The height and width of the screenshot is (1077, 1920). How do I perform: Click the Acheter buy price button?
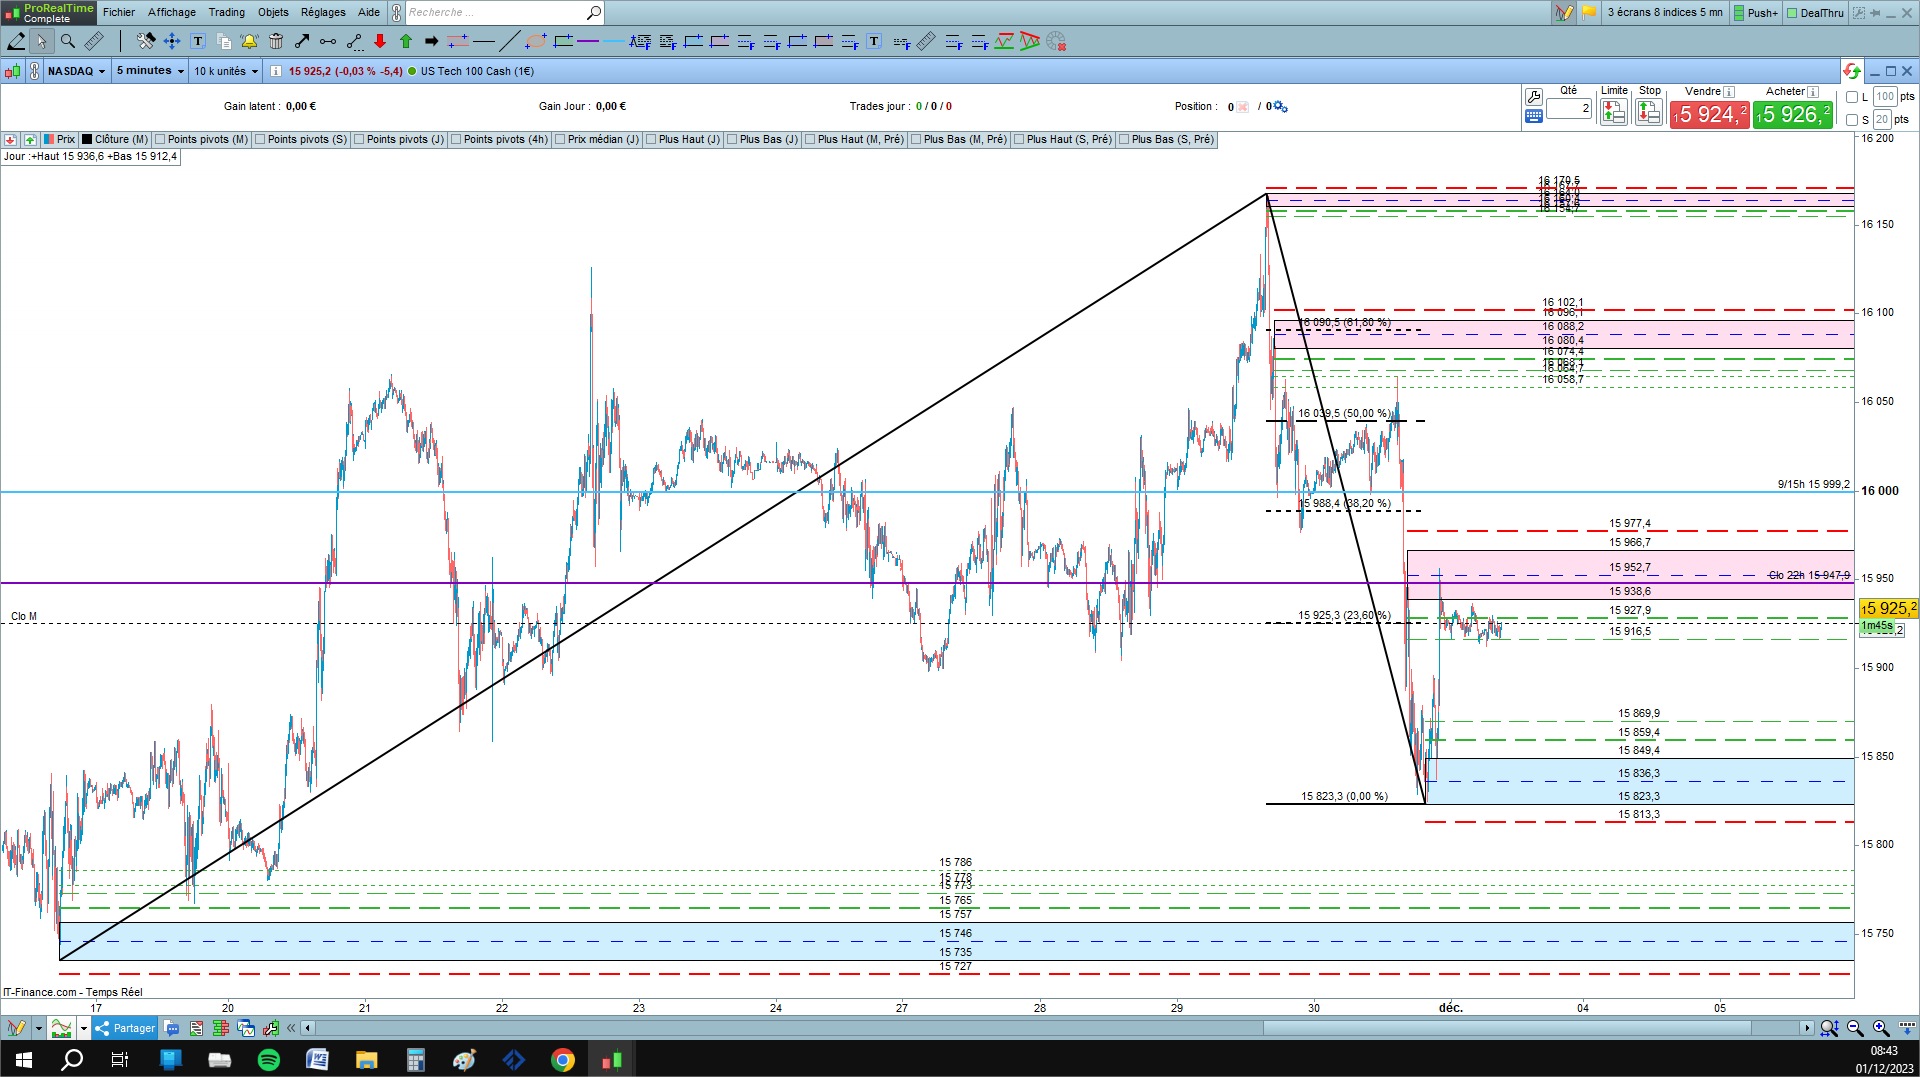click(x=1793, y=115)
